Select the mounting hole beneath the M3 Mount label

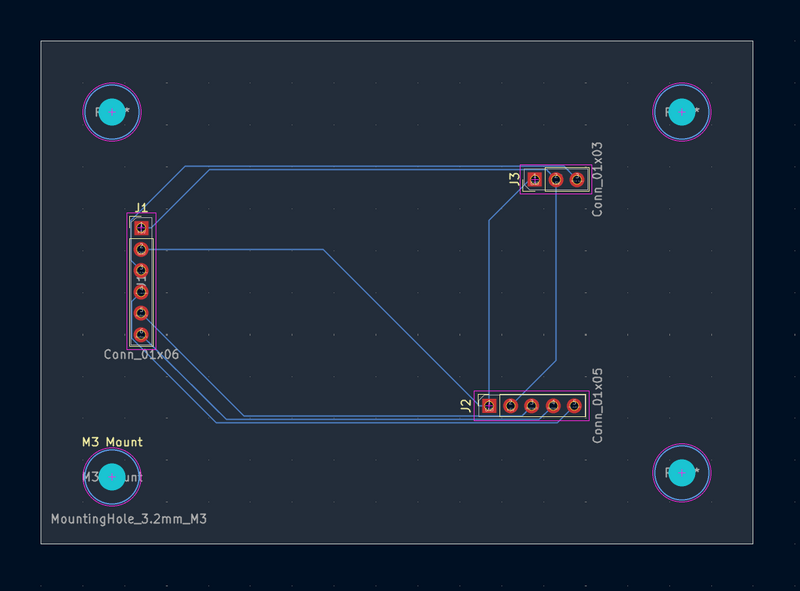tap(112, 477)
